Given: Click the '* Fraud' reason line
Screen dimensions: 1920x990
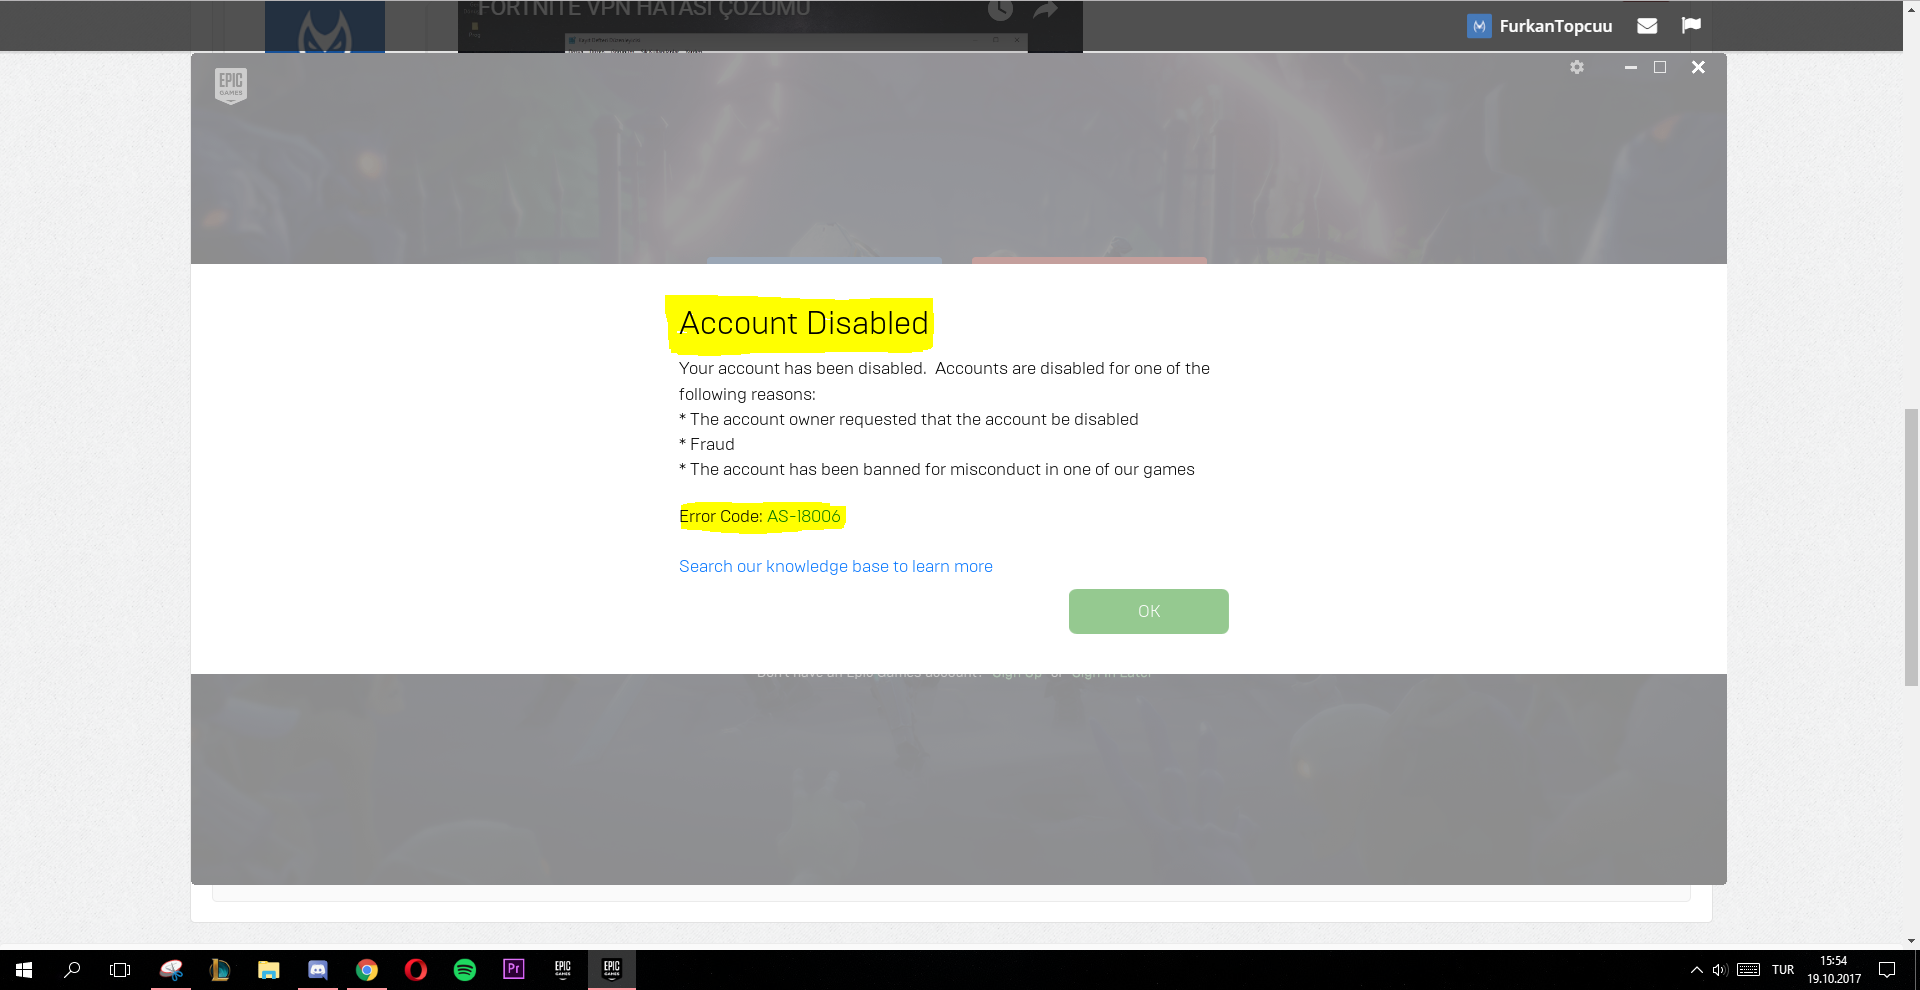Looking at the screenshot, I should pyautogui.click(x=707, y=444).
